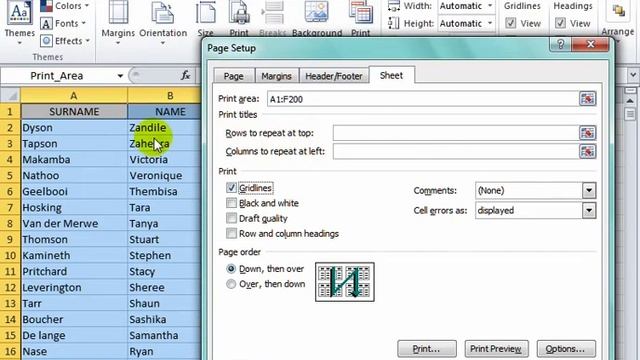Select cell containing Van der Merwe
This screenshot has width=640, height=360.
pyautogui.click(x=74, y=224)
